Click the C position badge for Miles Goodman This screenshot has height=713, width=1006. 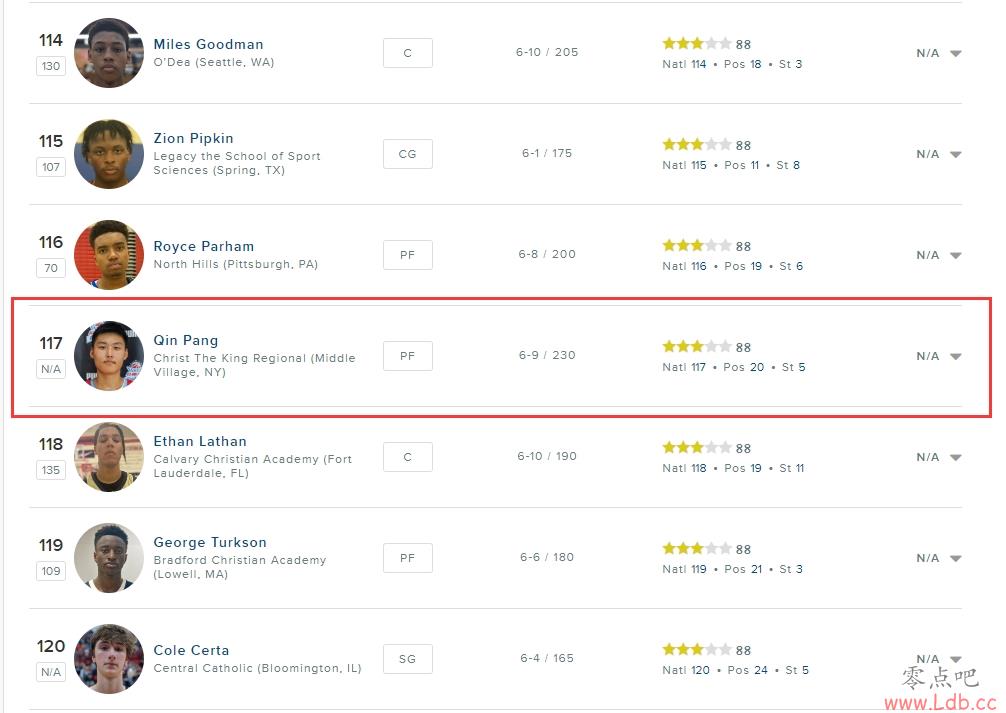click(x=407, y=53)
